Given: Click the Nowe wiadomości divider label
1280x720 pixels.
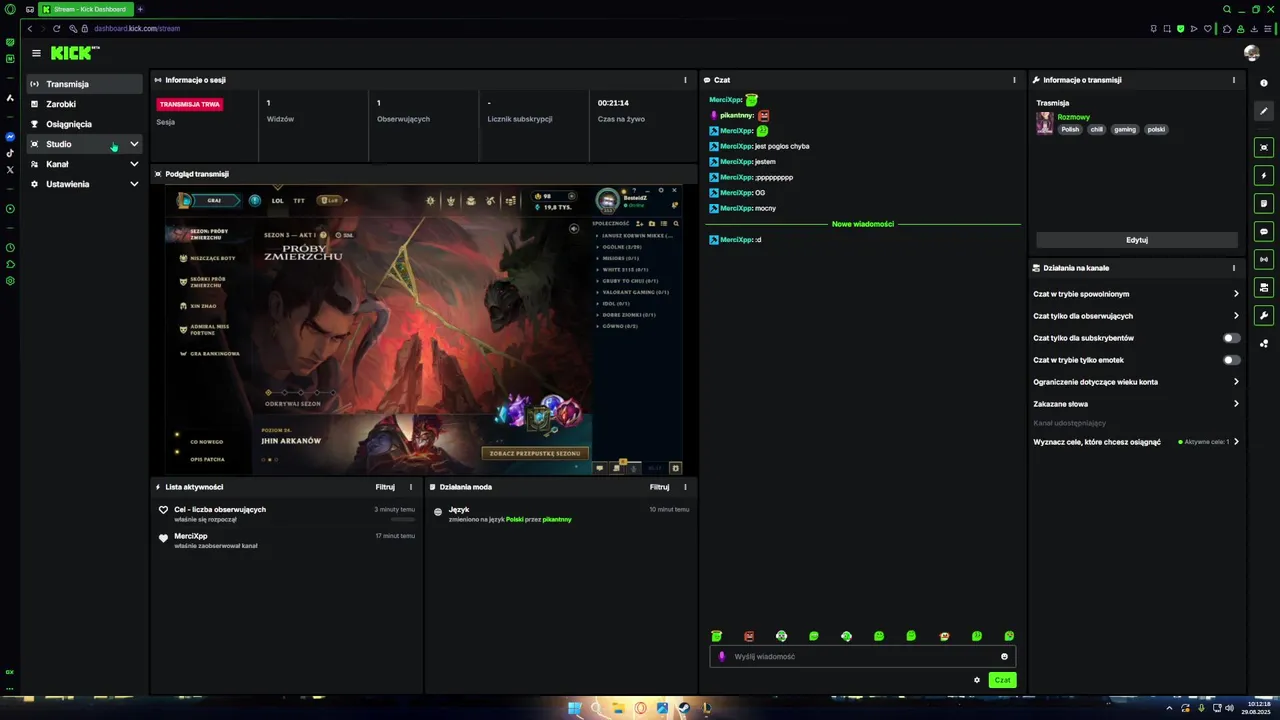Looking at the screenshot, I should pos(863,224).
